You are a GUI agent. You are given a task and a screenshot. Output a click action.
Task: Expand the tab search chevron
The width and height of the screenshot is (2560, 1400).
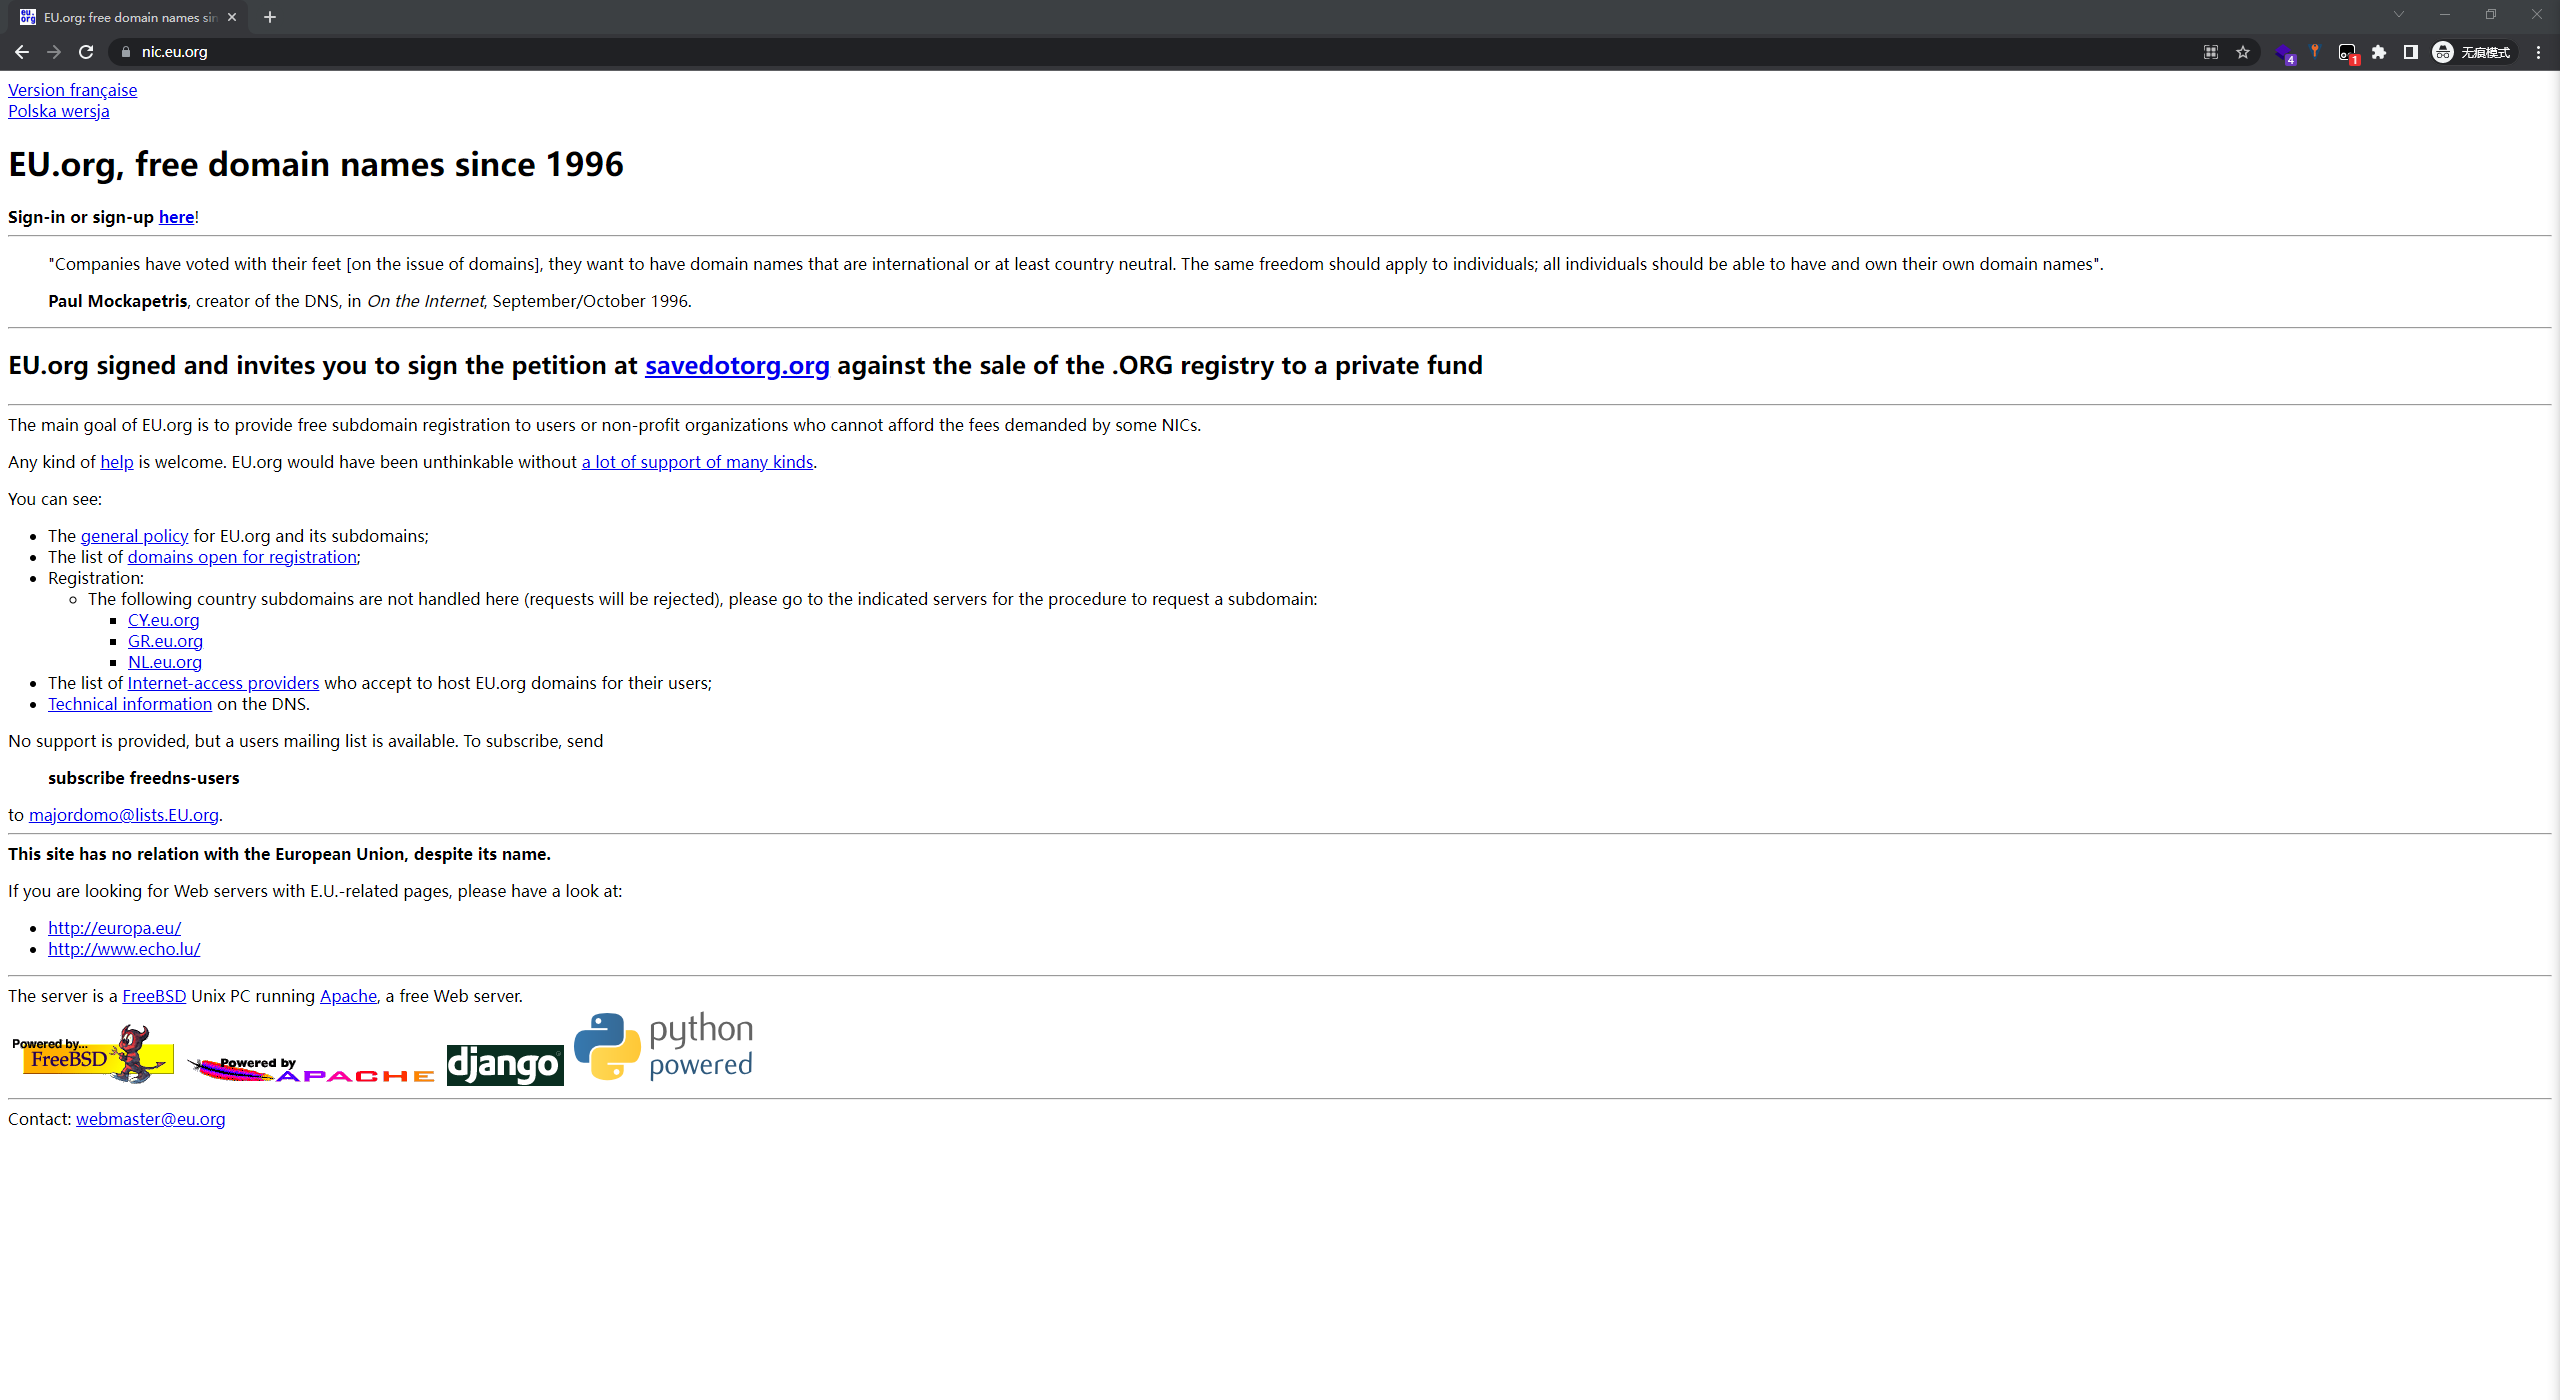point(2398,15)
